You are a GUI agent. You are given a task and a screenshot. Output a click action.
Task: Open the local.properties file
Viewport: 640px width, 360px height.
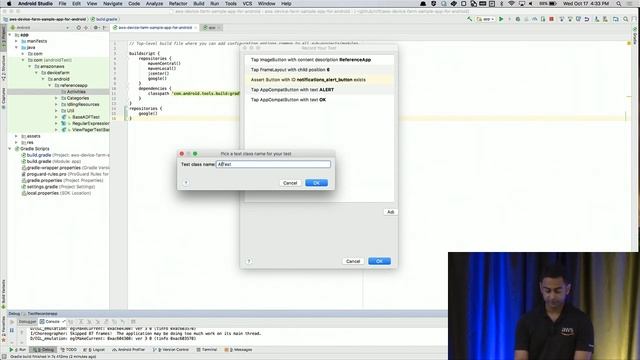click(x=56, y=193)
